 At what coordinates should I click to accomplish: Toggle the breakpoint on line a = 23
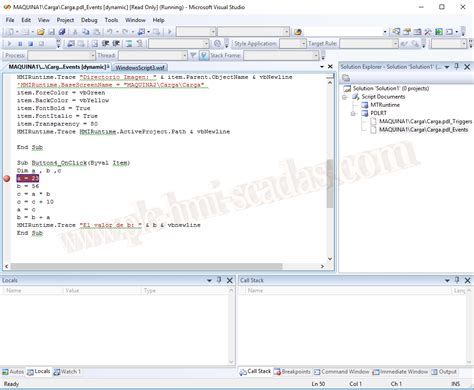pyautogui.click(x=7, y=178)
